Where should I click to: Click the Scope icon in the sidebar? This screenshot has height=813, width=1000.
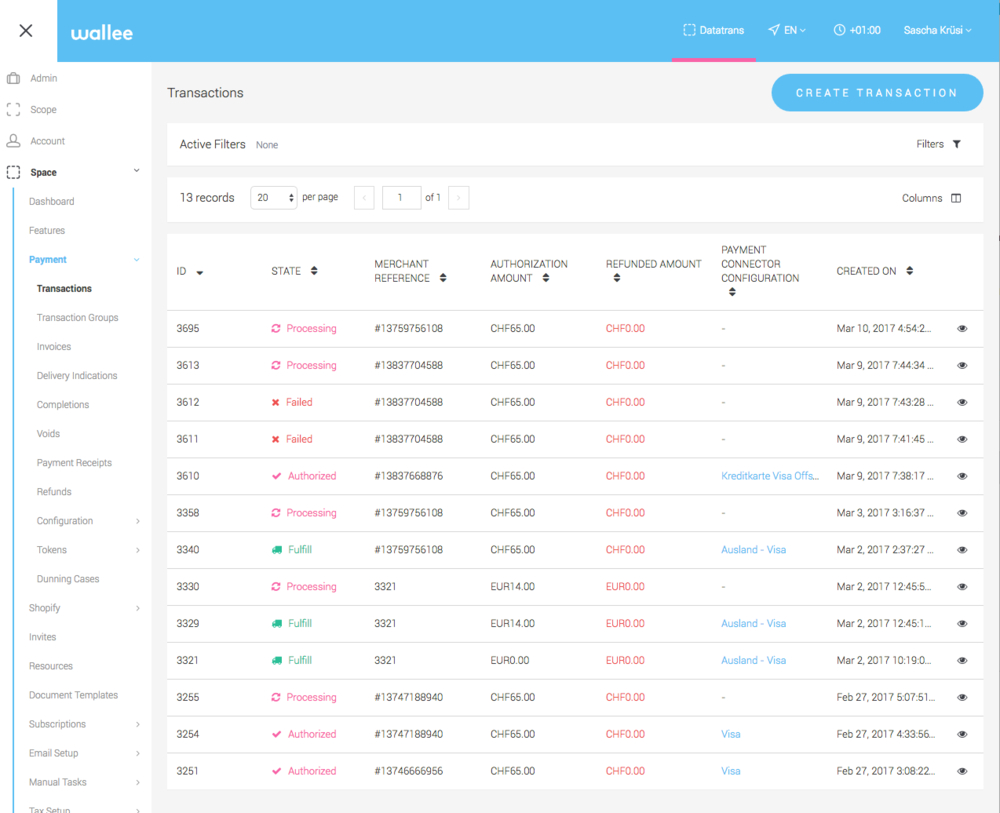(12, 109)
